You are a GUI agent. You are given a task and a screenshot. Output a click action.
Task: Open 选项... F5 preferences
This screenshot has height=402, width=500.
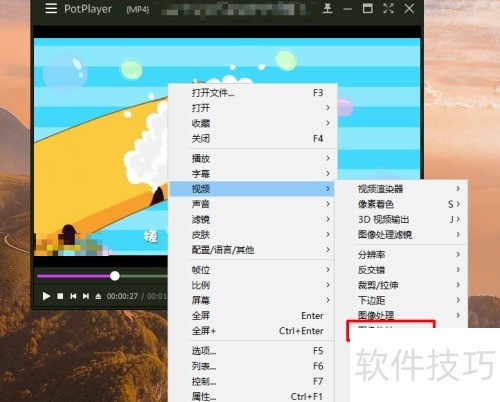[253, 351]
